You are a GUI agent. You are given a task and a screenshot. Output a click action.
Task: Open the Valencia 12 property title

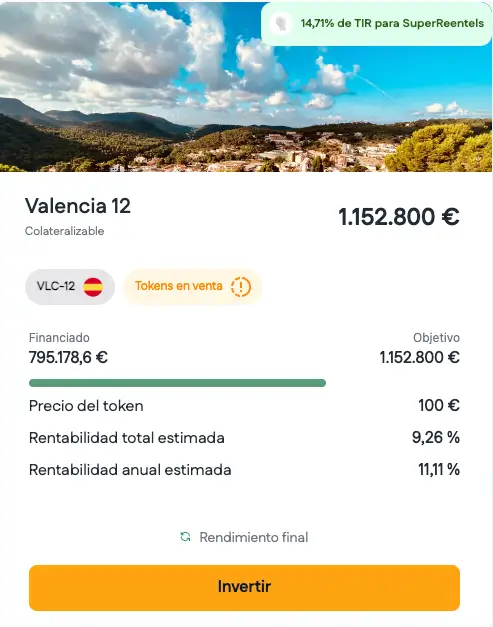pyautogui.click(x=78, y=206)
